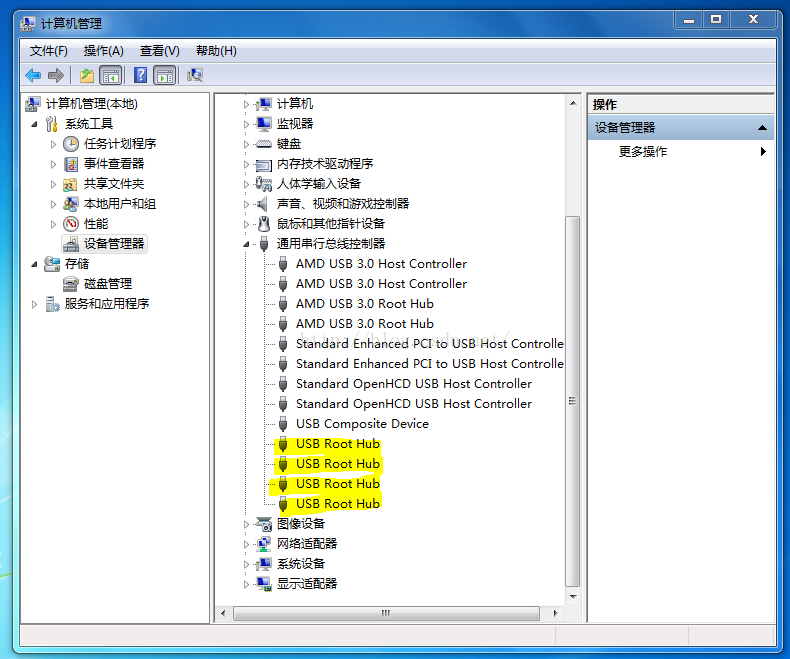
Task: Select 人体学输入设备 category label
Action: (x=318, y=184)
